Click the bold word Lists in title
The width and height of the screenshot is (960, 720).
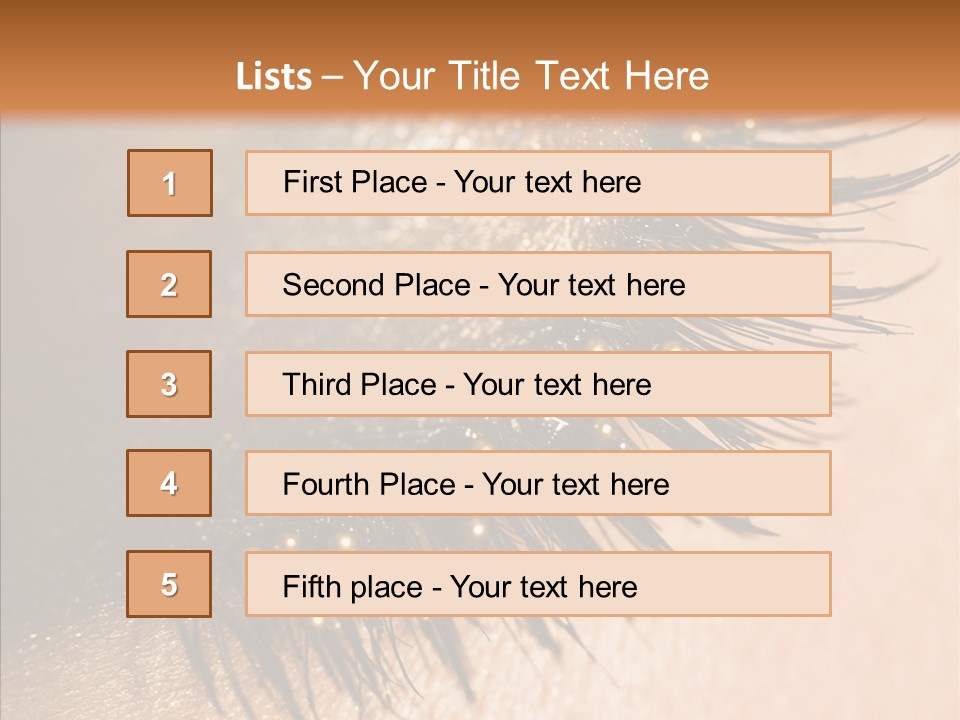274,77
